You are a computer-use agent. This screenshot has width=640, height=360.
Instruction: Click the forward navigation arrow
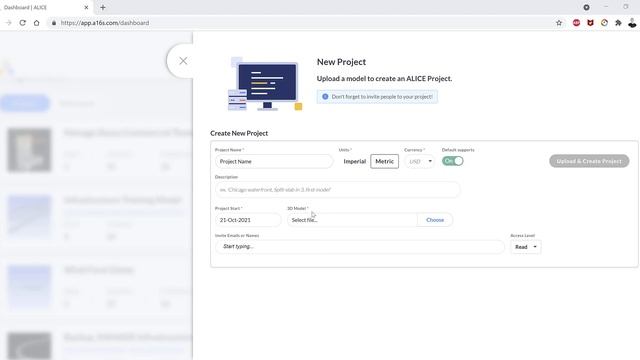tap(9, 23)
